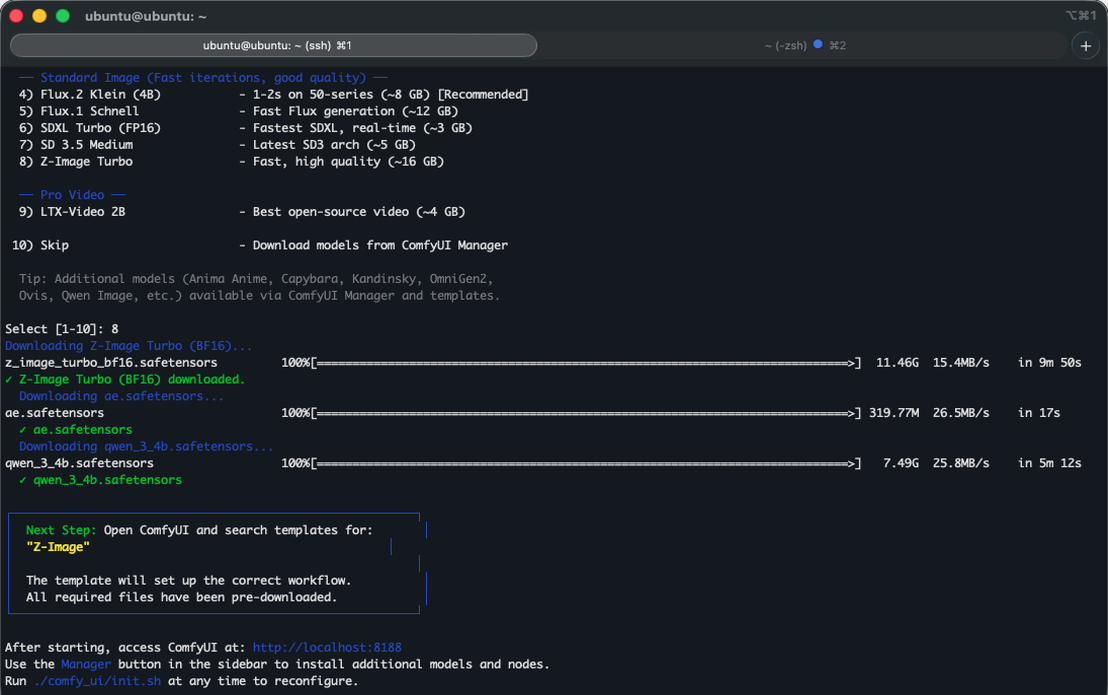Click the Select [1-10]: 8 prompt line
Image resolution: width=1108 pixels, height=695 pixels.
pos(61,329)
